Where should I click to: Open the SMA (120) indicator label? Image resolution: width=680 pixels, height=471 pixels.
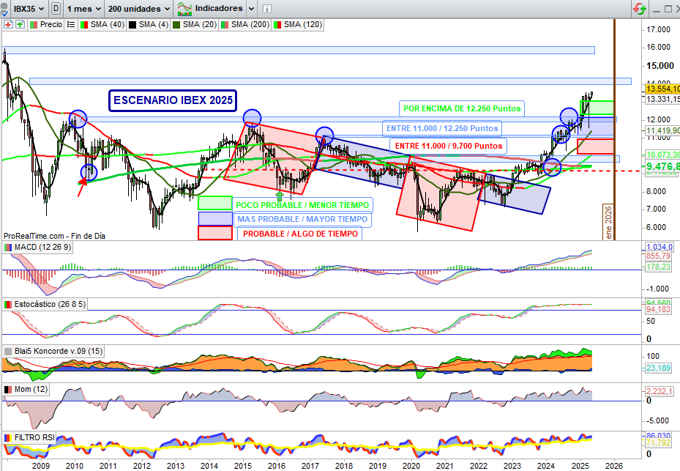(x=303, y=25)
